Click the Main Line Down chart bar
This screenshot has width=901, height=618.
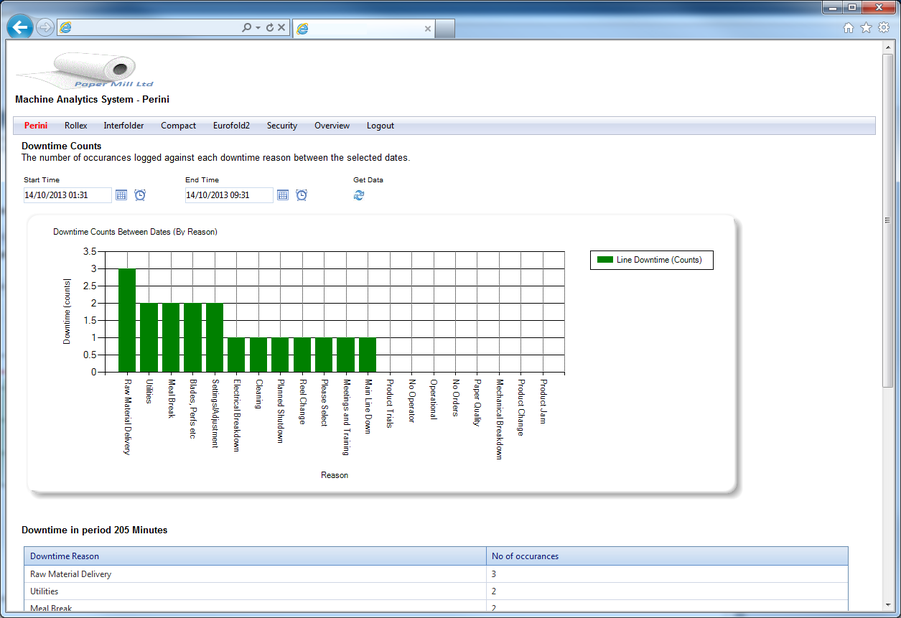[368, 355]
